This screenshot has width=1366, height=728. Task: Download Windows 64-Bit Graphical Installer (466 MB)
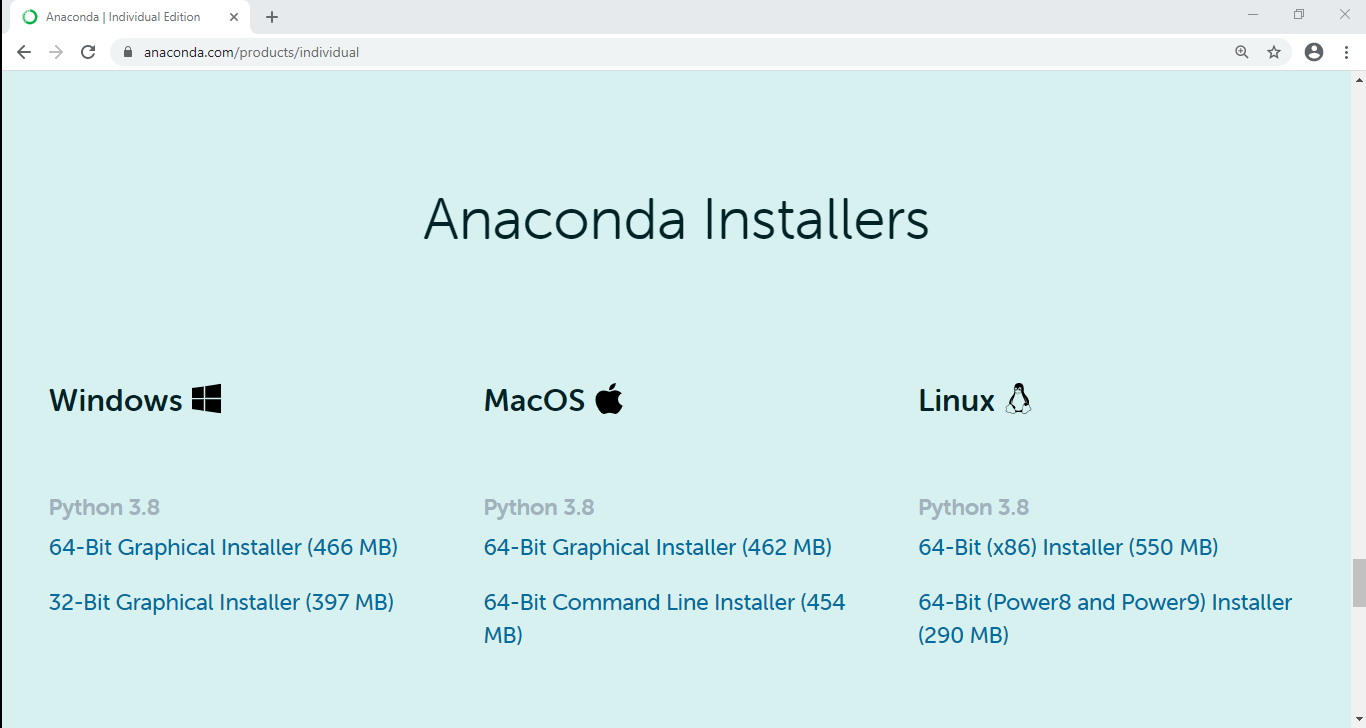coord(223,548)
